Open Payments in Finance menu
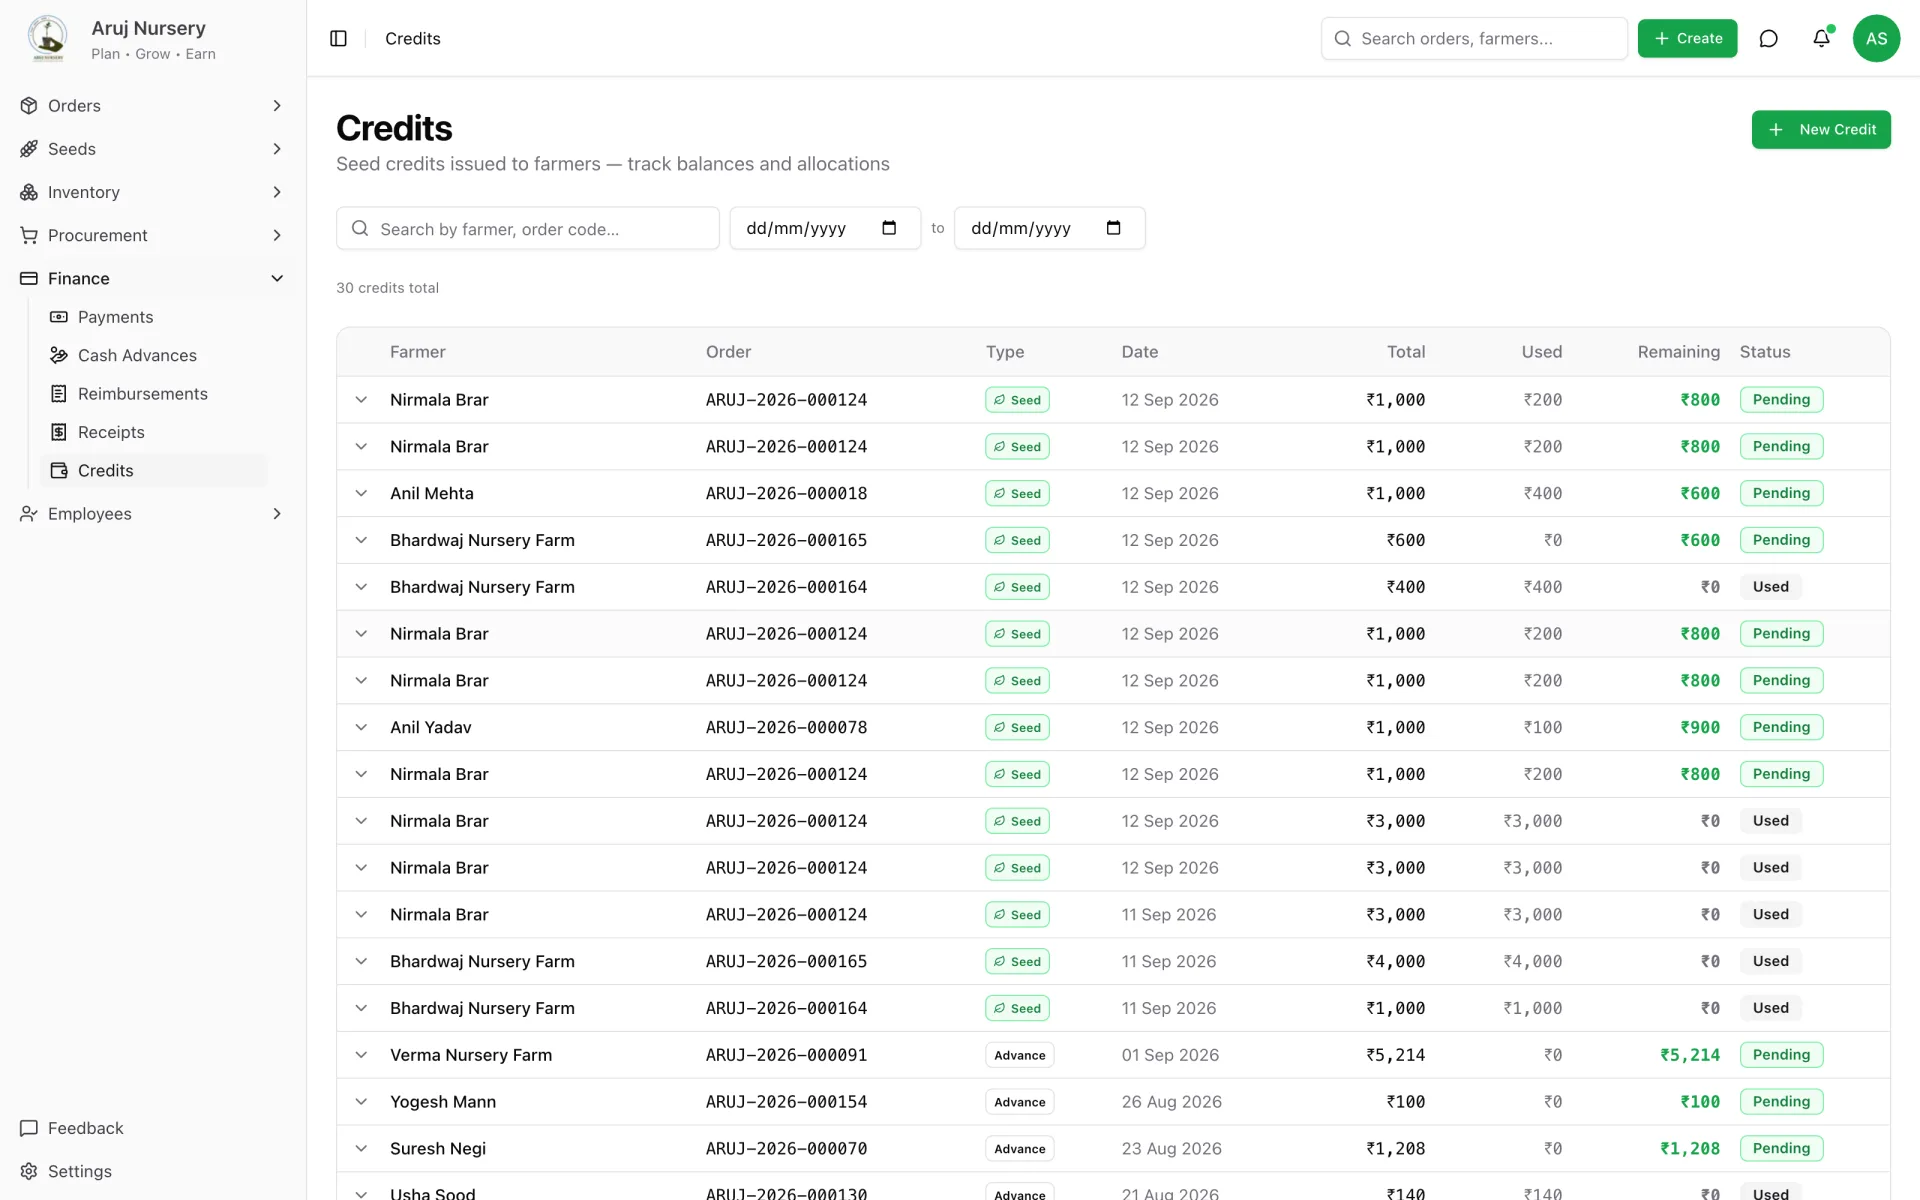The image size is (1920, 1200). click(x=154, y=317)
